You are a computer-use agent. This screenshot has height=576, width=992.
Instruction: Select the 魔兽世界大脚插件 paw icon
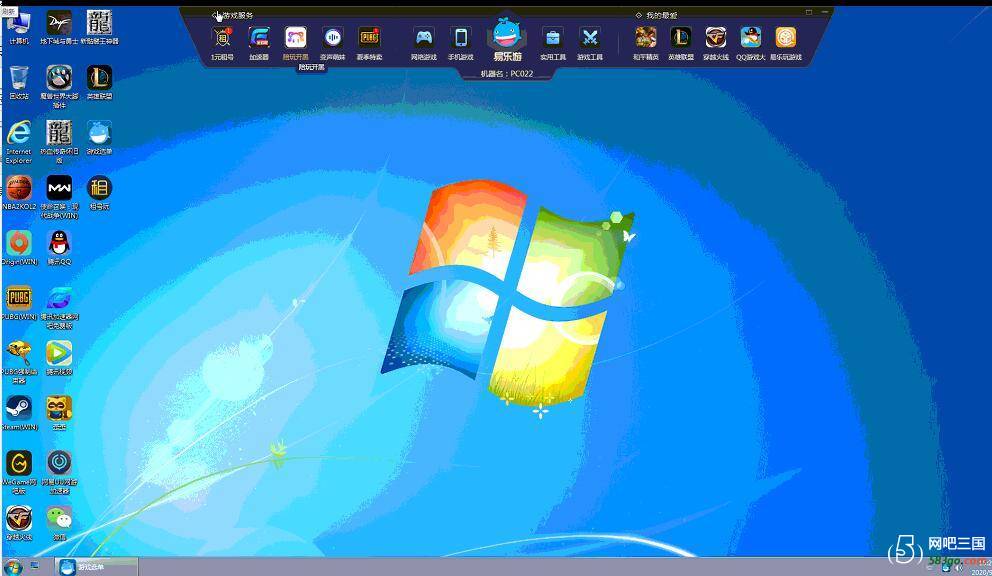point(59,87)
